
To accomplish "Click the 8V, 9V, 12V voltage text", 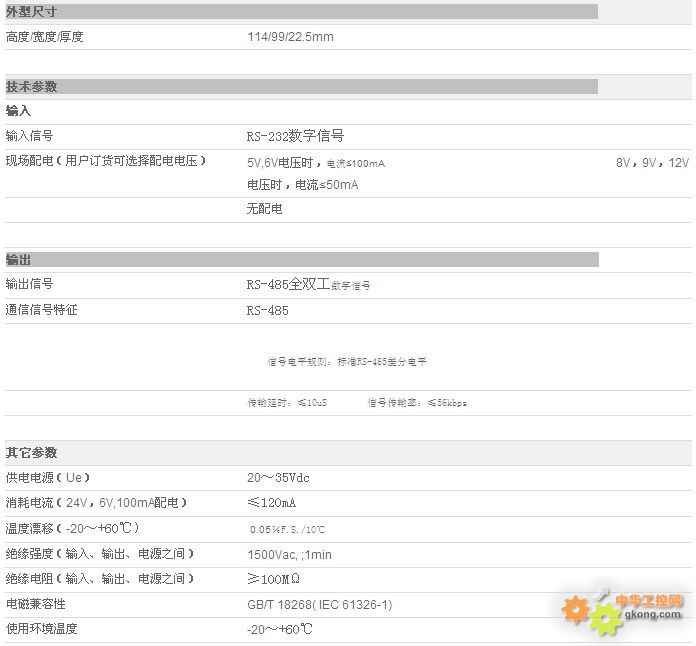I will (652, 162).
